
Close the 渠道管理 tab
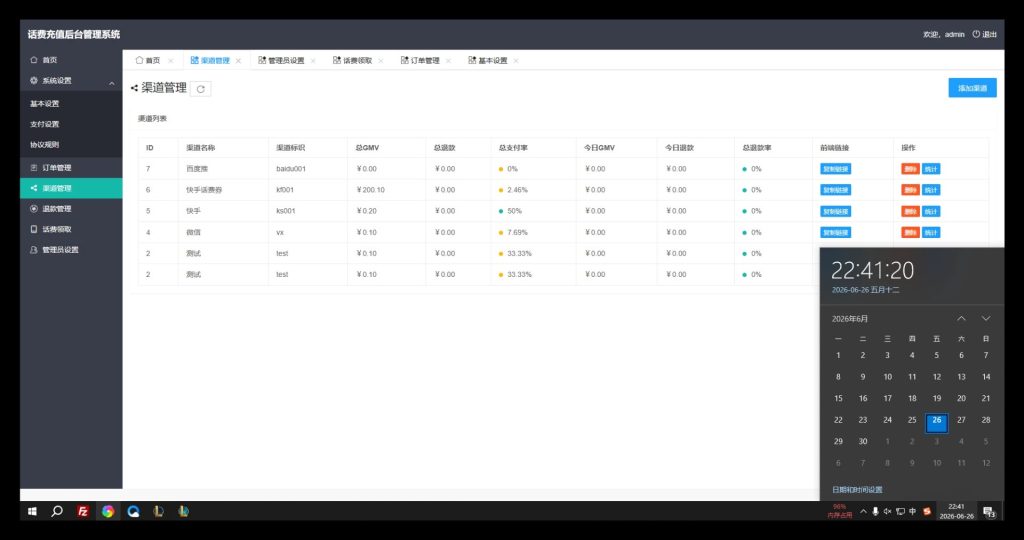(238, 61)
